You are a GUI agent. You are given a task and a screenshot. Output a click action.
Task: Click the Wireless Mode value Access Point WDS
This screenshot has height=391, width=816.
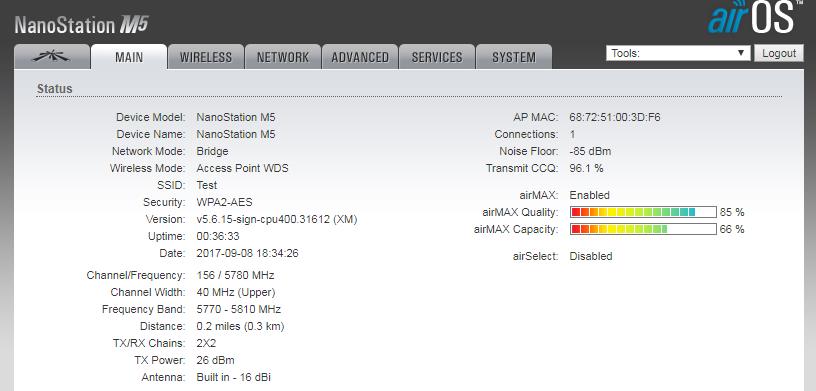[x=243, y=168]
